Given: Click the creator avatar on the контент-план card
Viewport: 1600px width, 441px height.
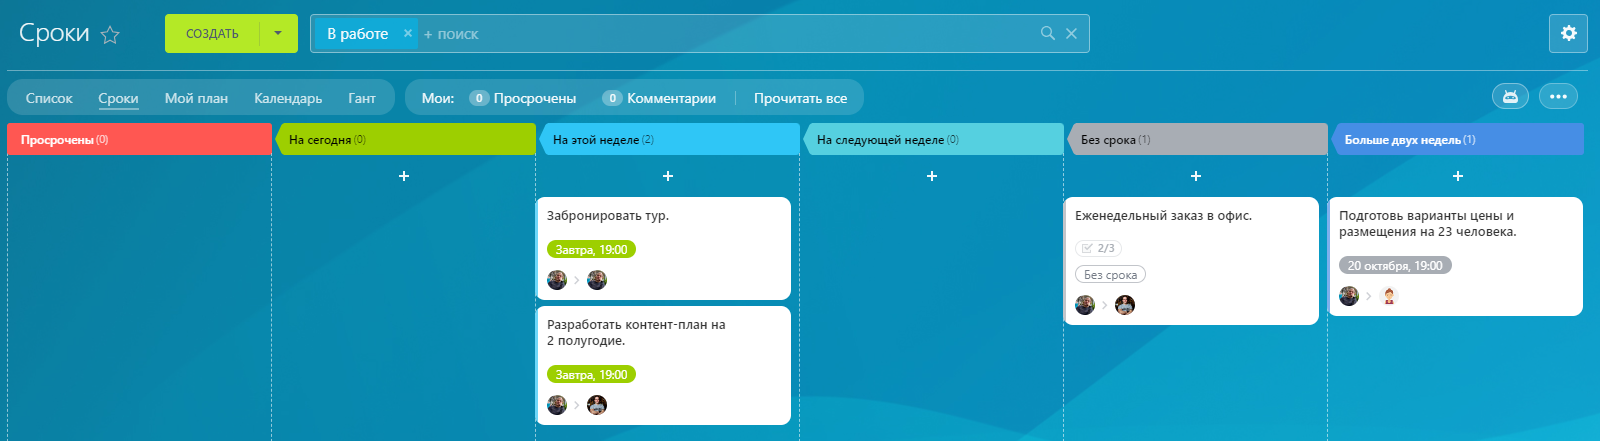Looking at the screenshot, I should [x=557, y=405].
